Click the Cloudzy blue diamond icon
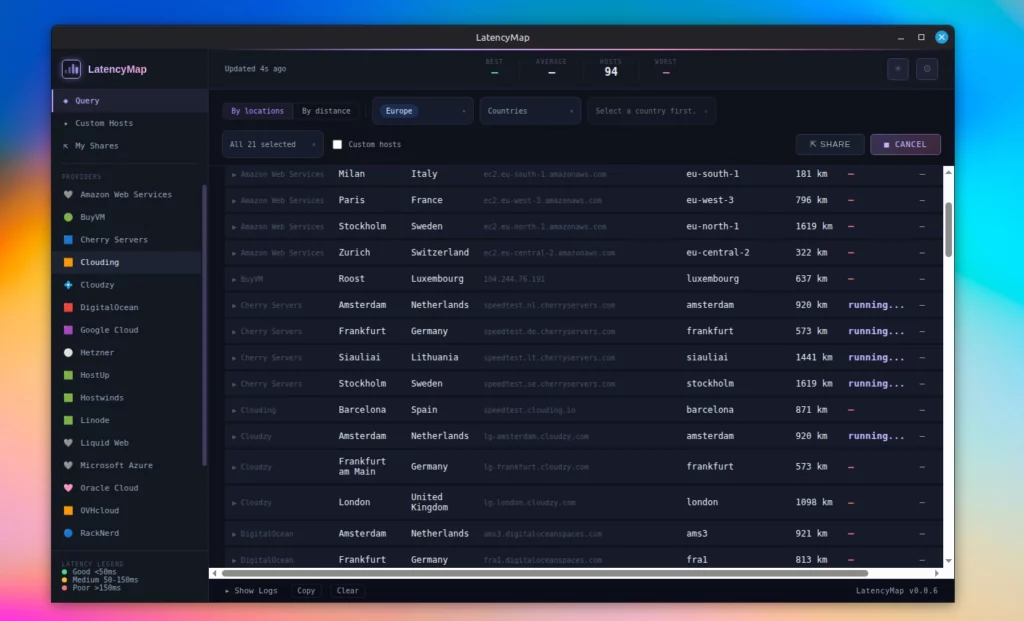This screenshot has height=621, width=1024. (68, 285)
